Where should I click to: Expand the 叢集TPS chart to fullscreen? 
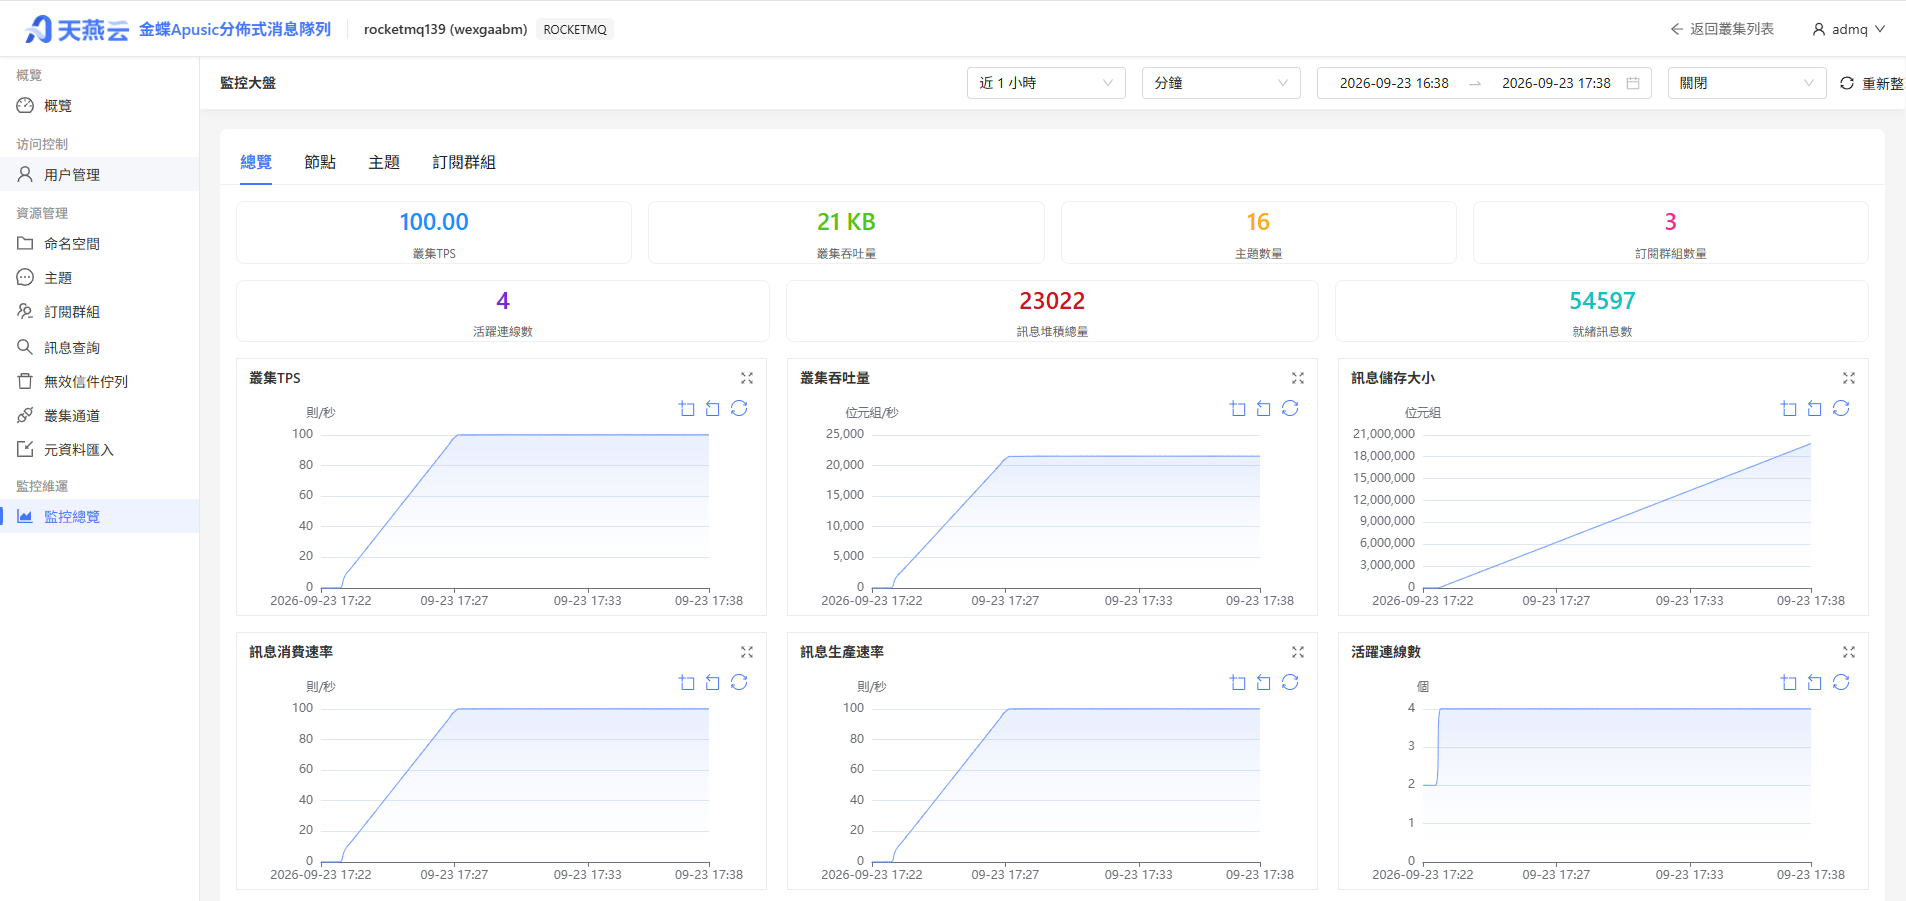tap(747, 378)
